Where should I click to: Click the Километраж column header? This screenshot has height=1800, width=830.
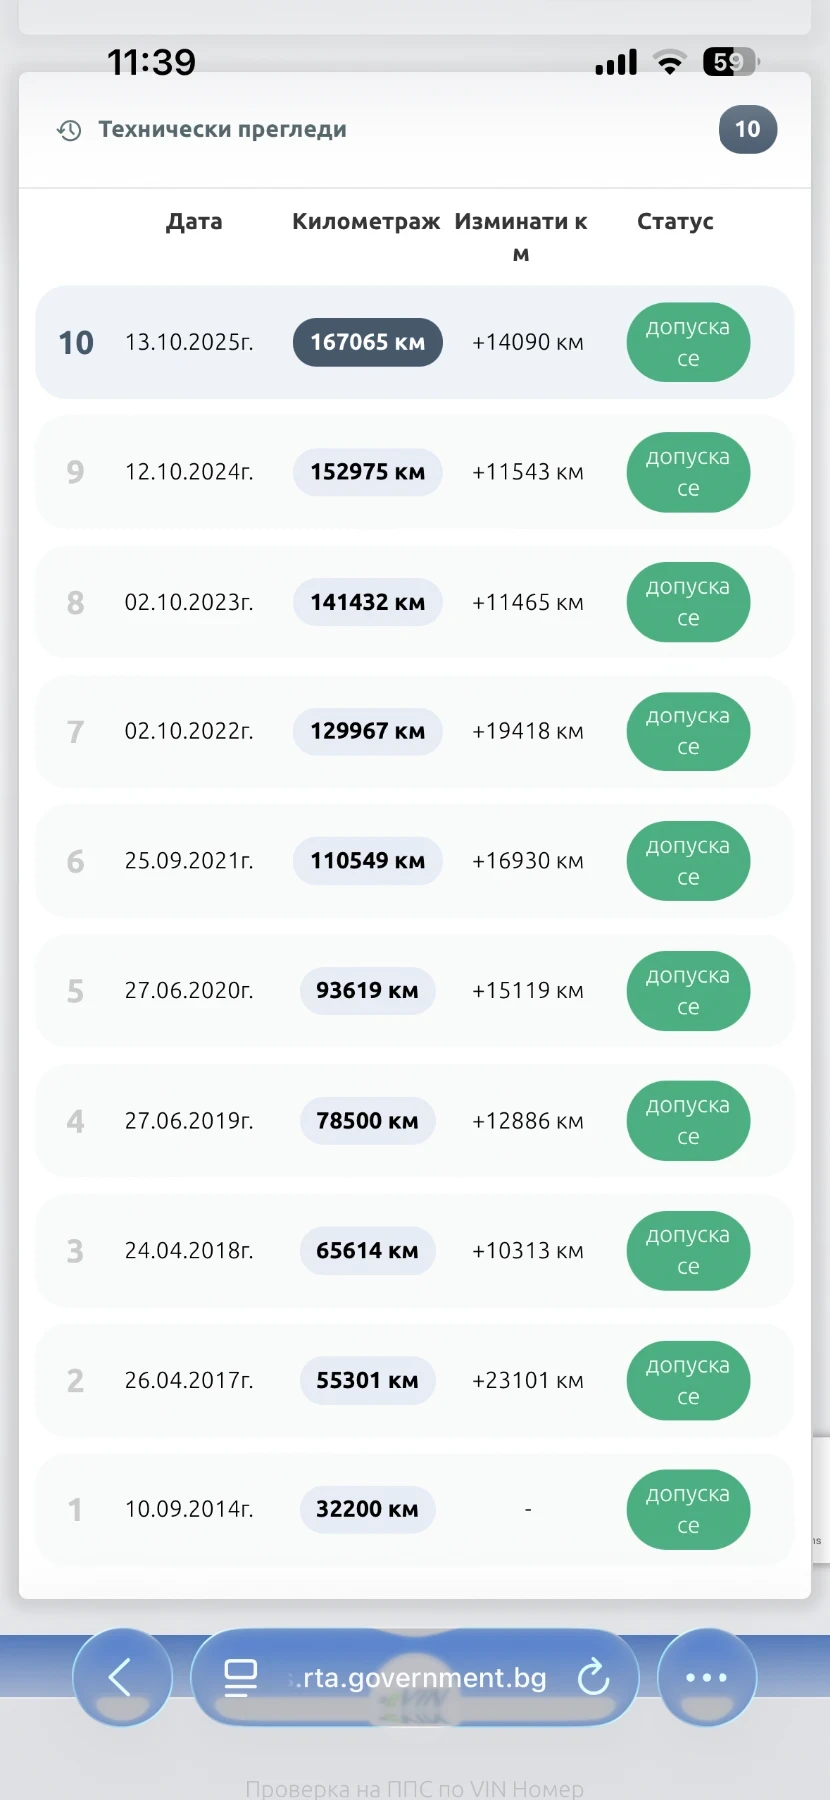(365, 222)
